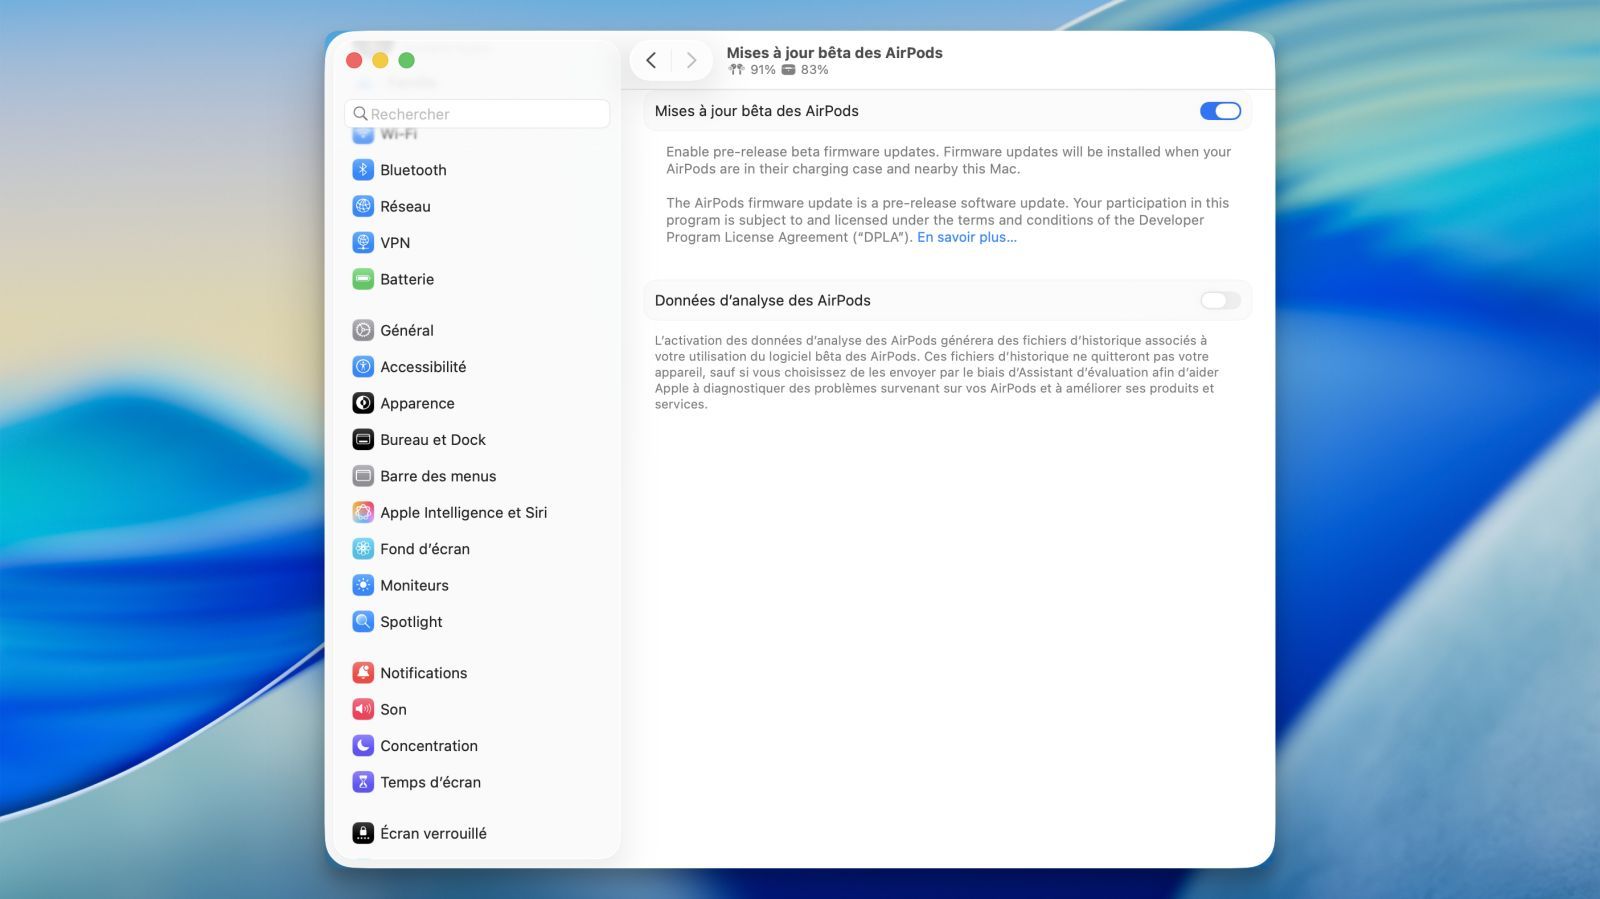Open the Barre des menus icon

tap(363, 476)
